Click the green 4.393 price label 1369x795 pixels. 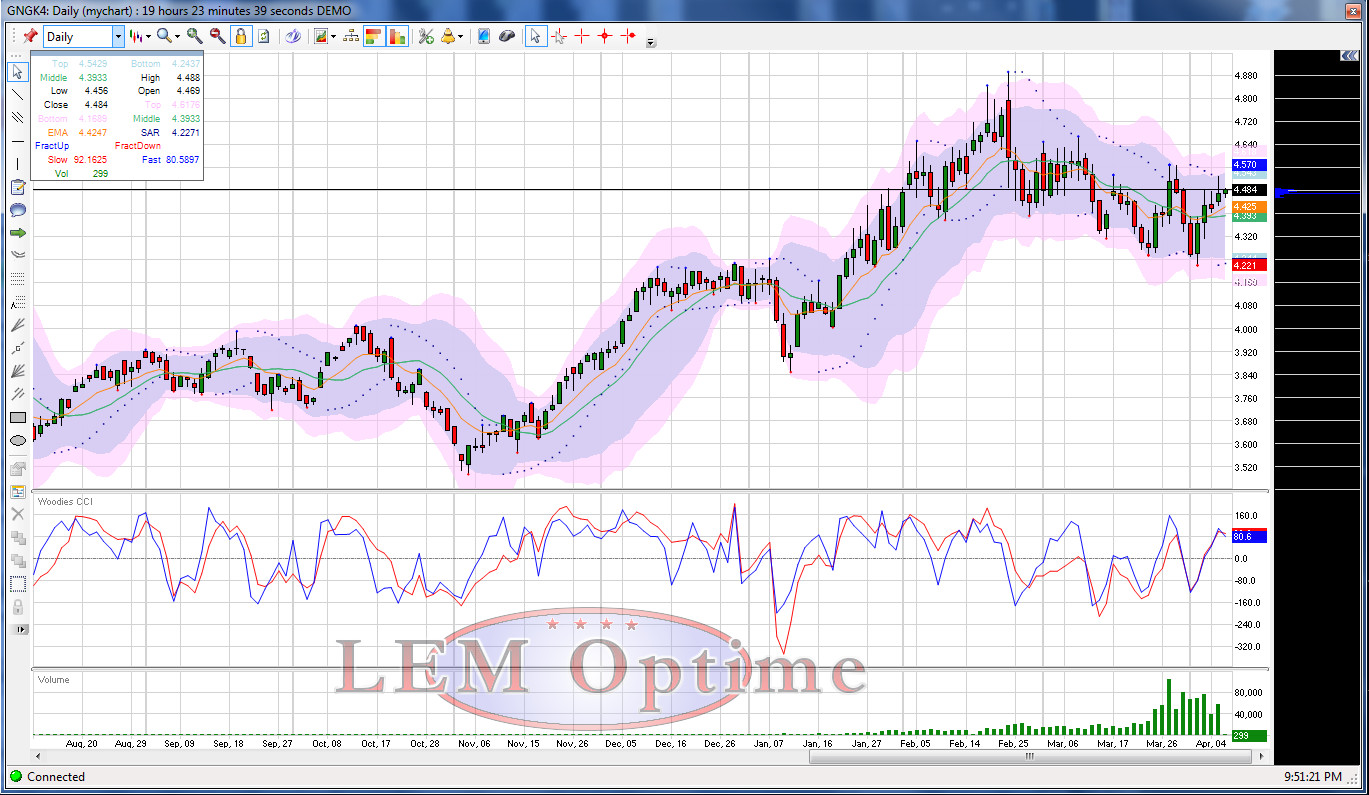(x=1250, y=216)
